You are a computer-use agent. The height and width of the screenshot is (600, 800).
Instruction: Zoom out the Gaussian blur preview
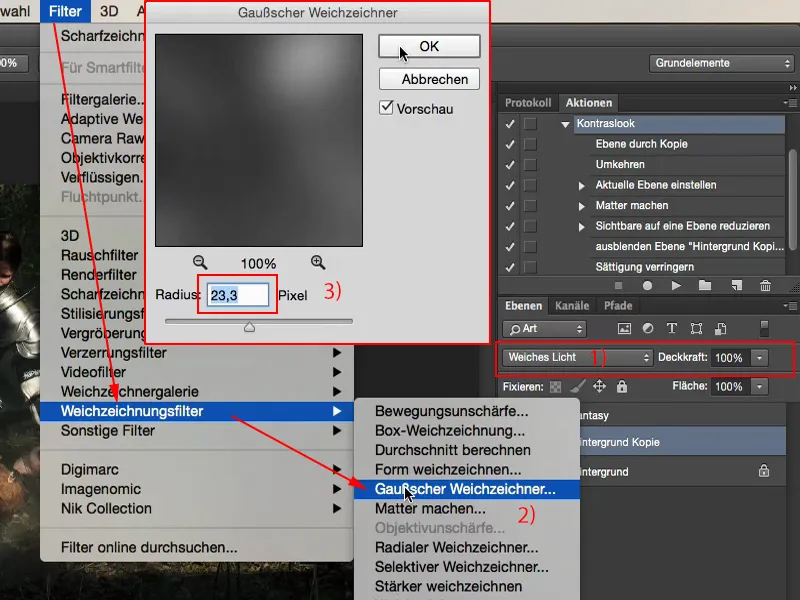[200, 263]
